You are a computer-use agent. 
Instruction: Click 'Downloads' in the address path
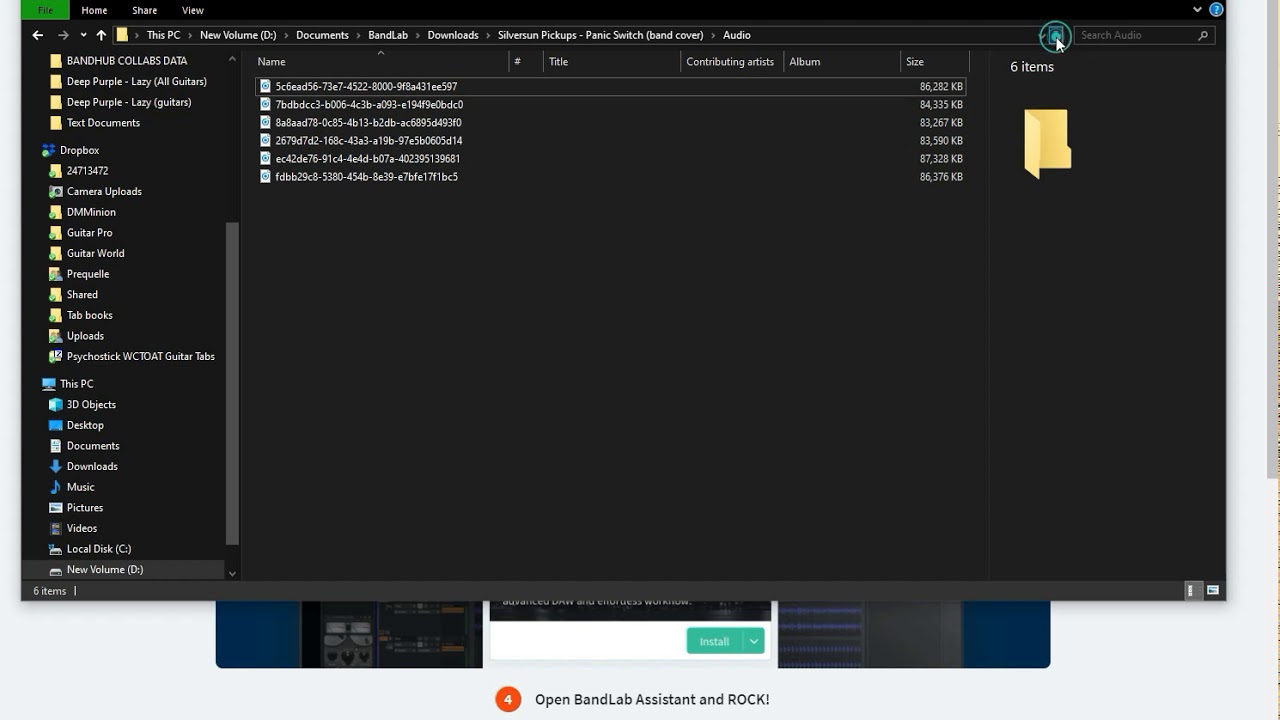click(x=453, y=35)
